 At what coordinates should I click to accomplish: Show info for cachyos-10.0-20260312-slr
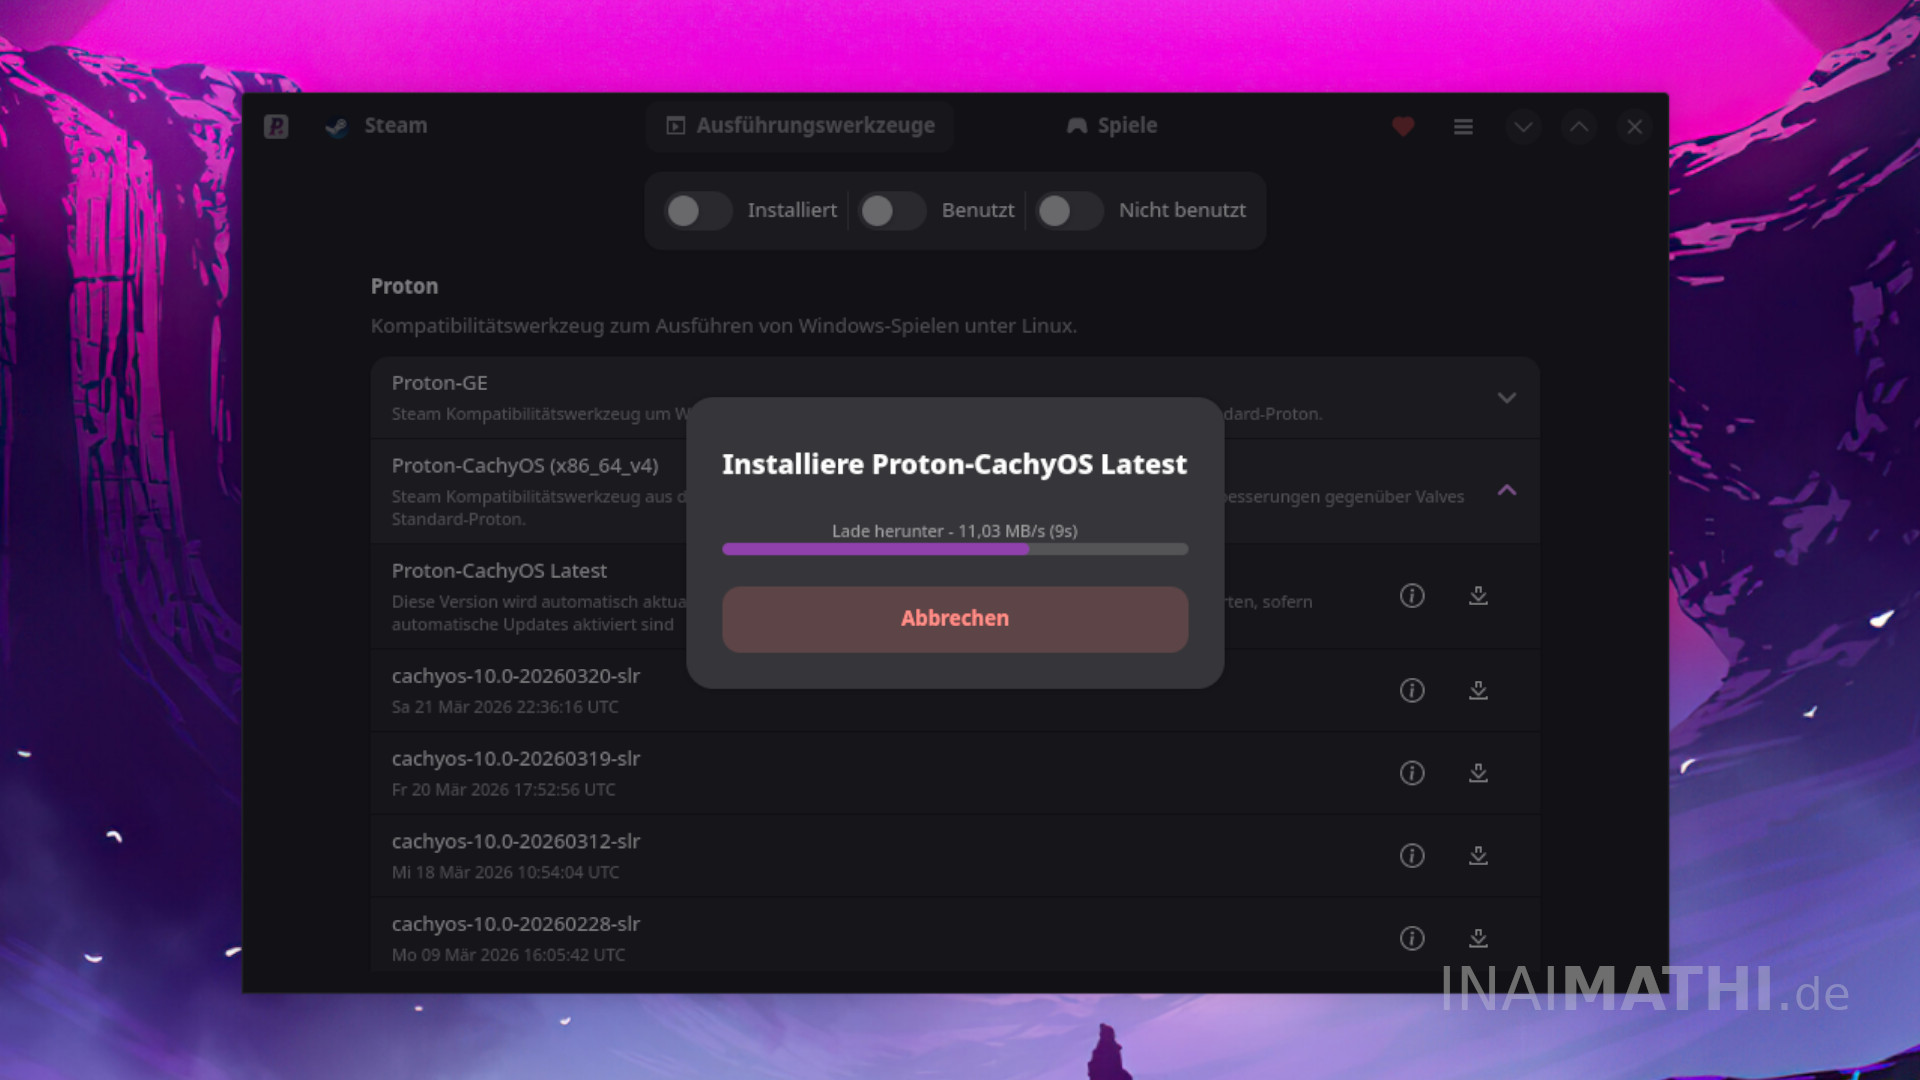coord(1412,856)
